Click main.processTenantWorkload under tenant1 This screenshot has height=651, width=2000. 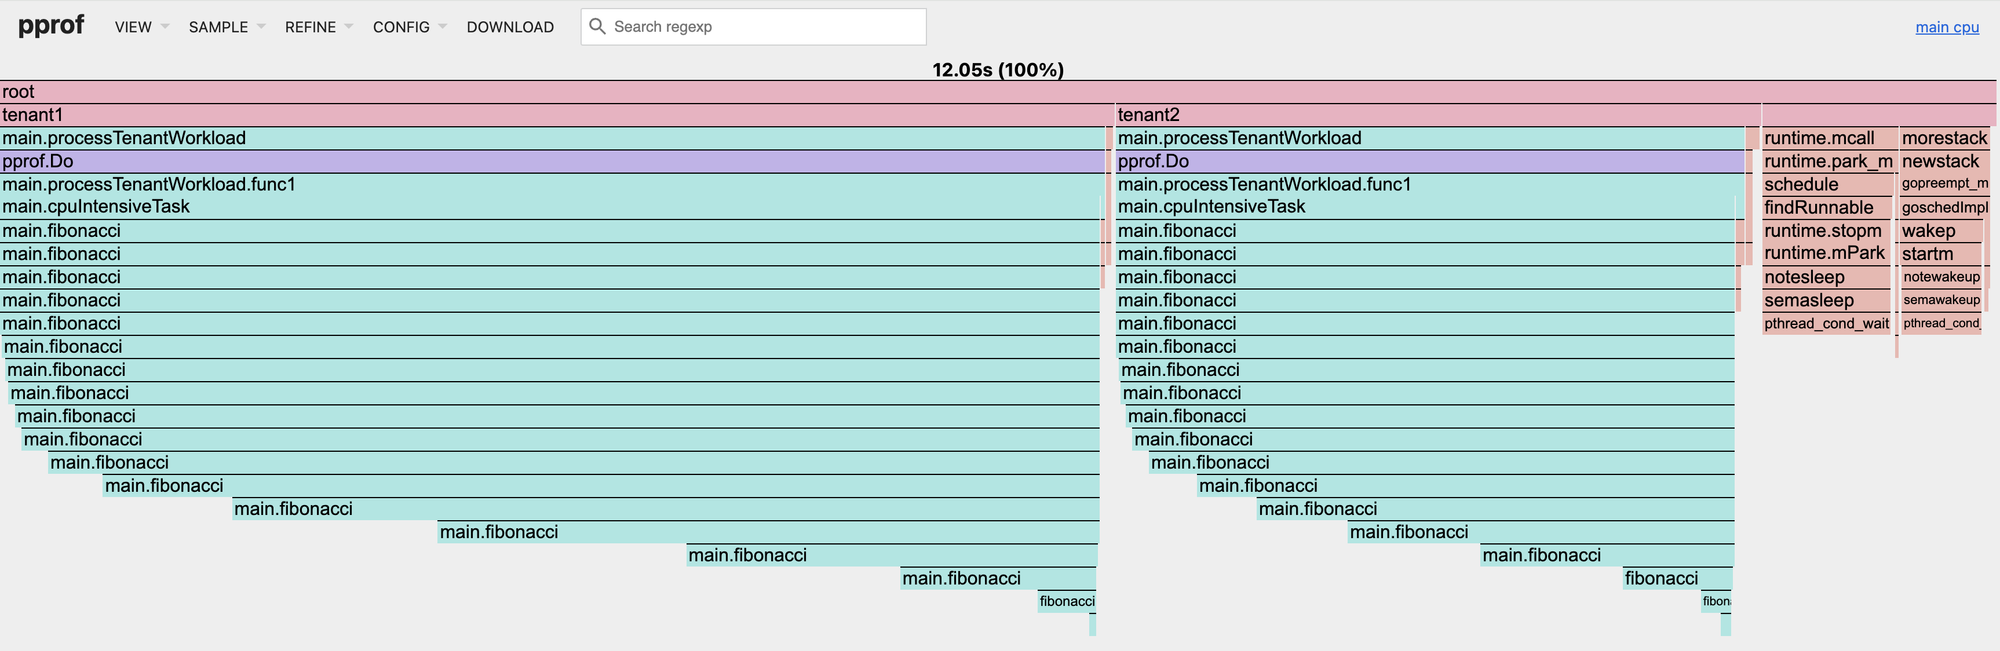(552, 138)
